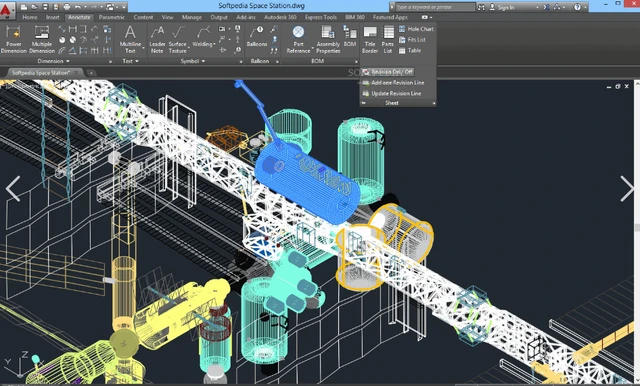Viewport: 640px width, 386px height.
Task: Click the Part Reference tool
Action: click(x=298, y=39)
